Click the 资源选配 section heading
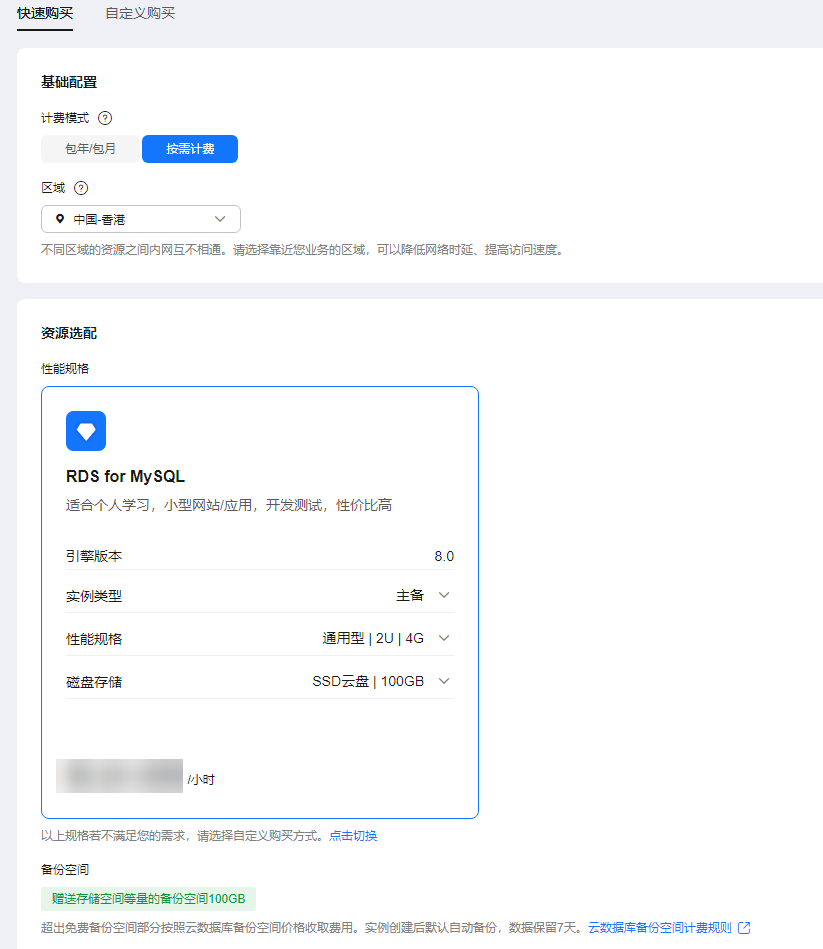The height and width of the screenshot is (949, 823). [x=69, y=333]
